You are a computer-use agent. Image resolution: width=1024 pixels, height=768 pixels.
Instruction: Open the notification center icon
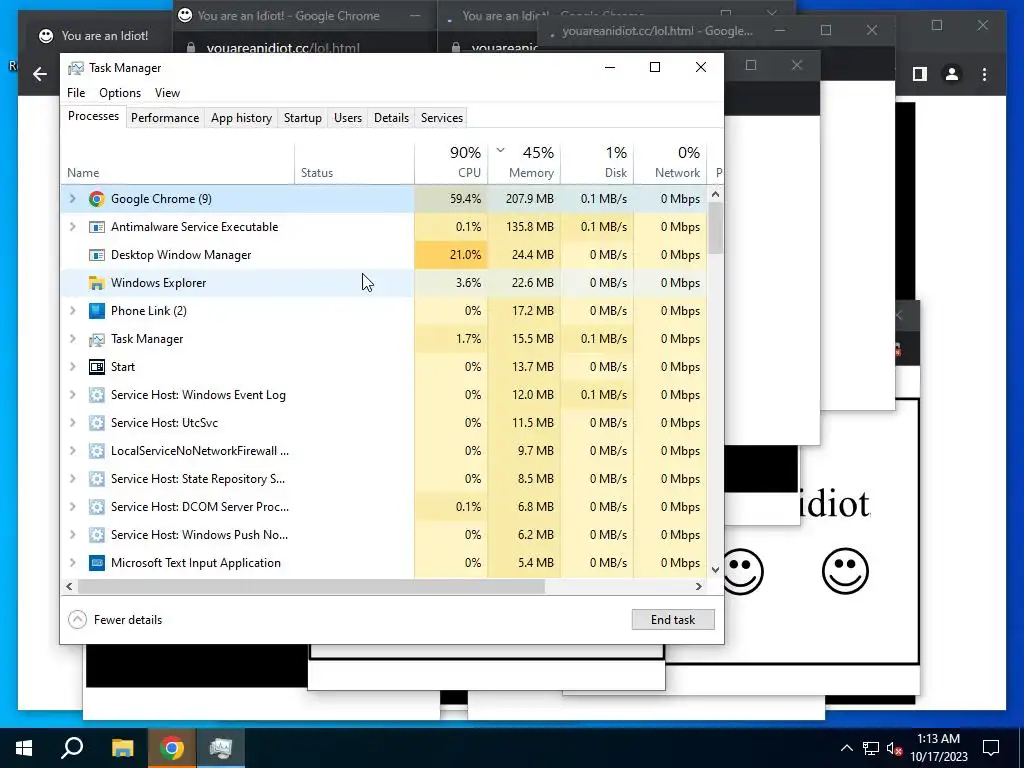[x=991, y=748]
